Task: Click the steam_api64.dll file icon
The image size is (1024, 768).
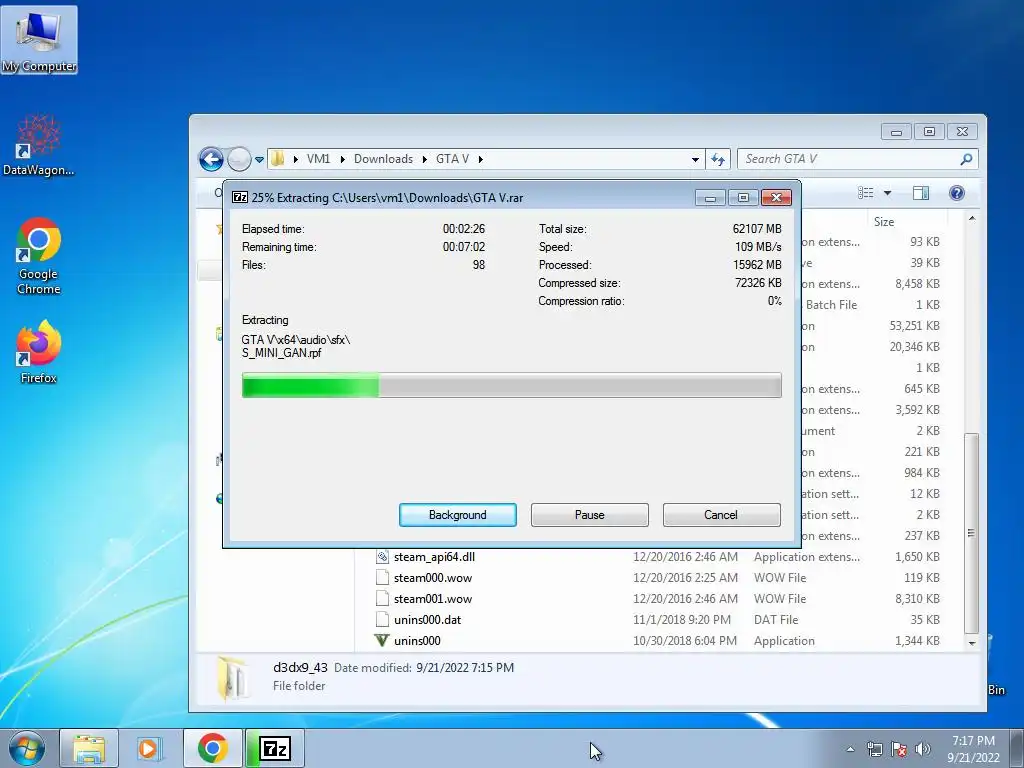Action: (382, 557)
